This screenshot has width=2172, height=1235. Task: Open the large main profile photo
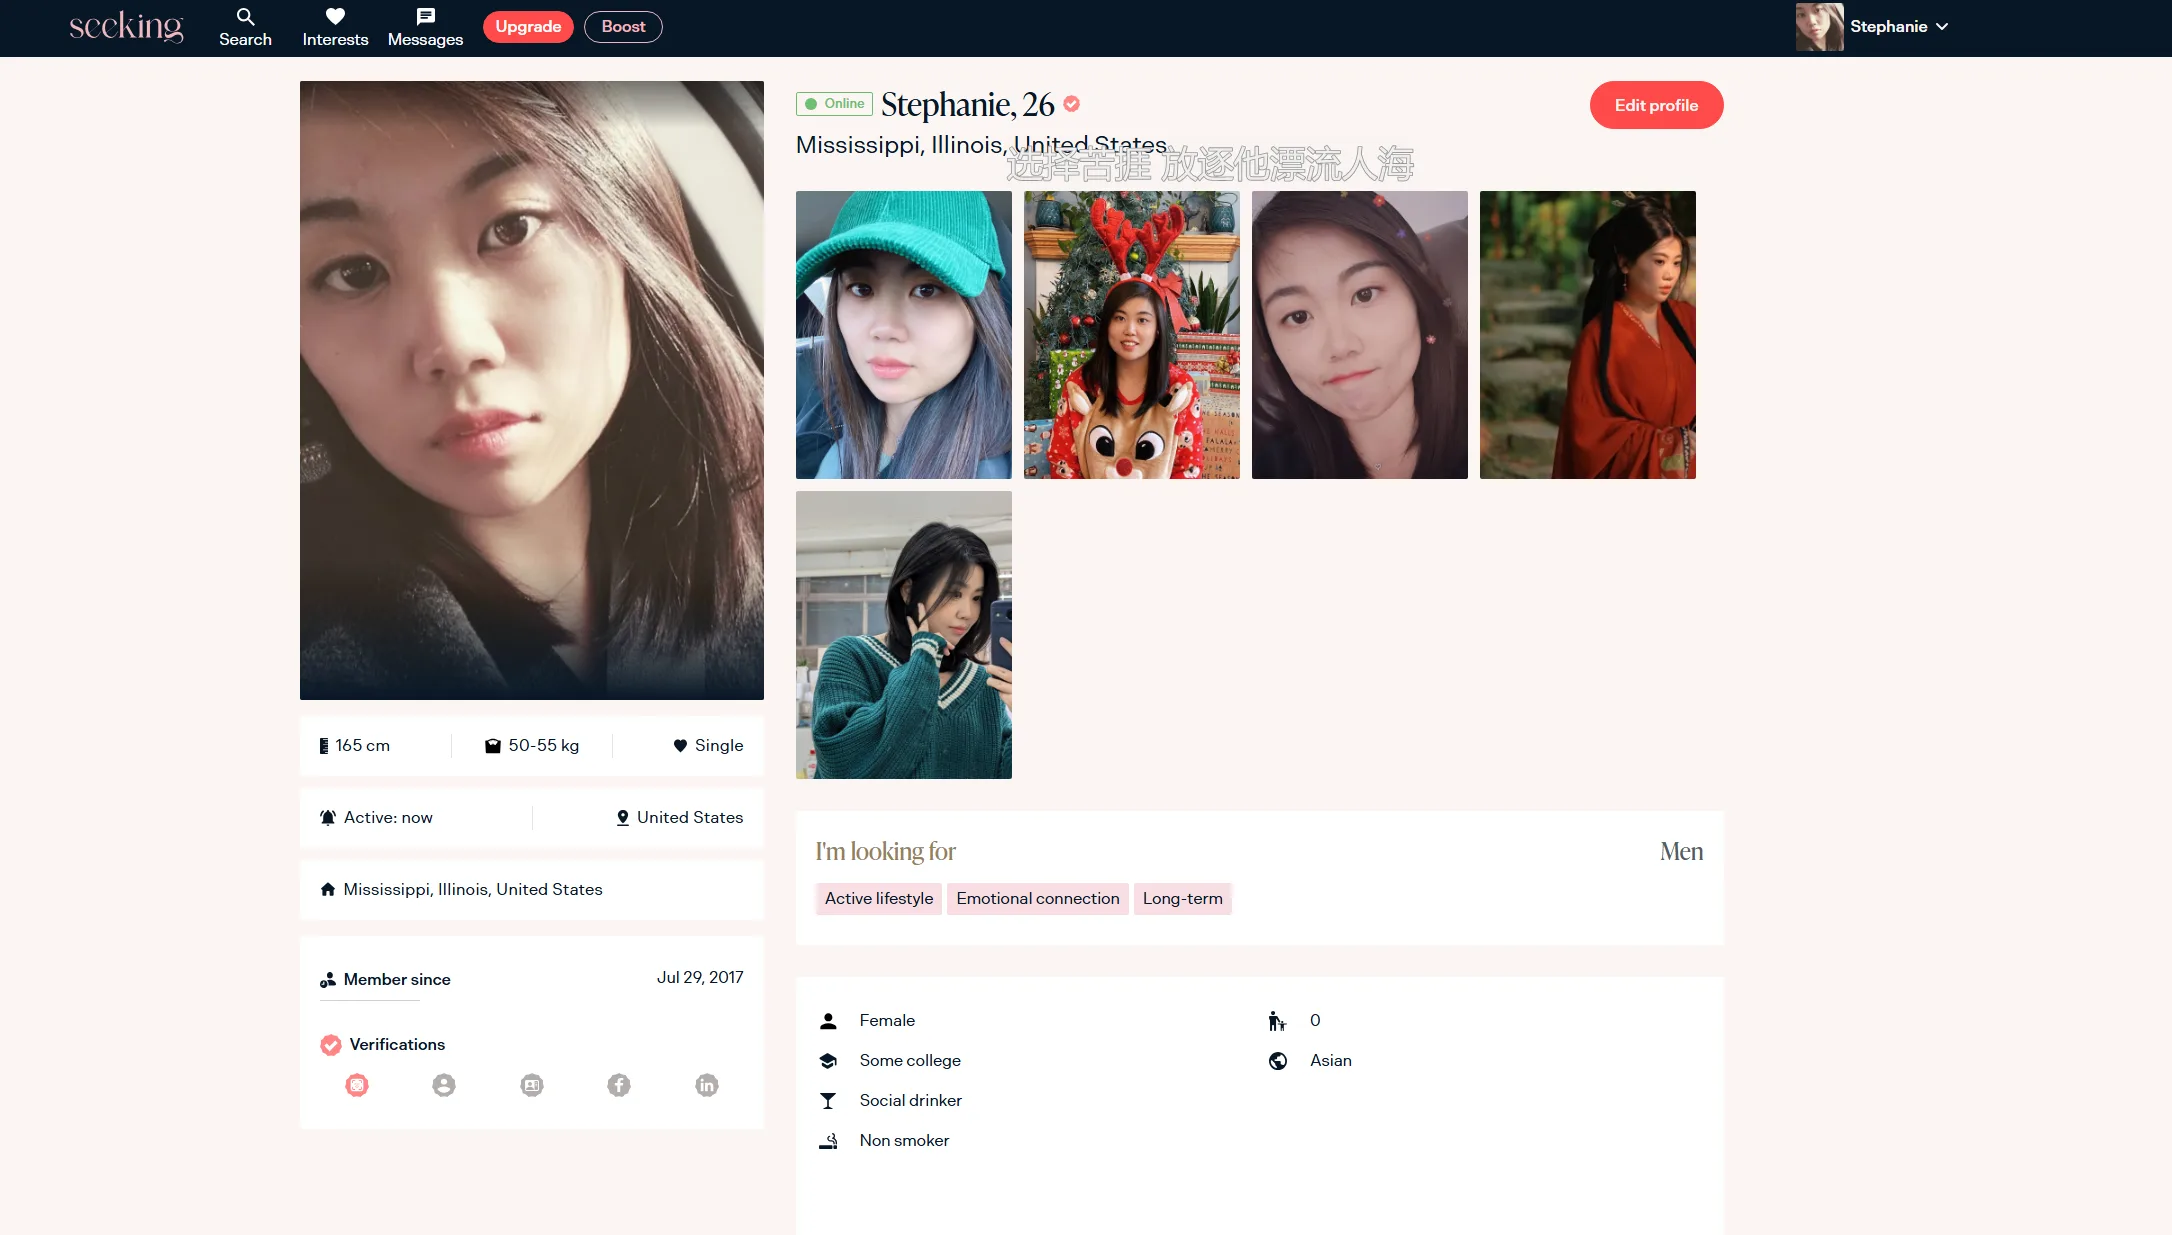(x=531, y=390)
